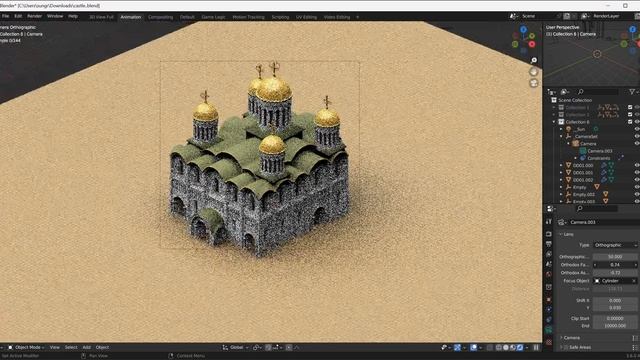
Task: Open the lens Type Orthographic dropdown
Action: tap(615, 245)
